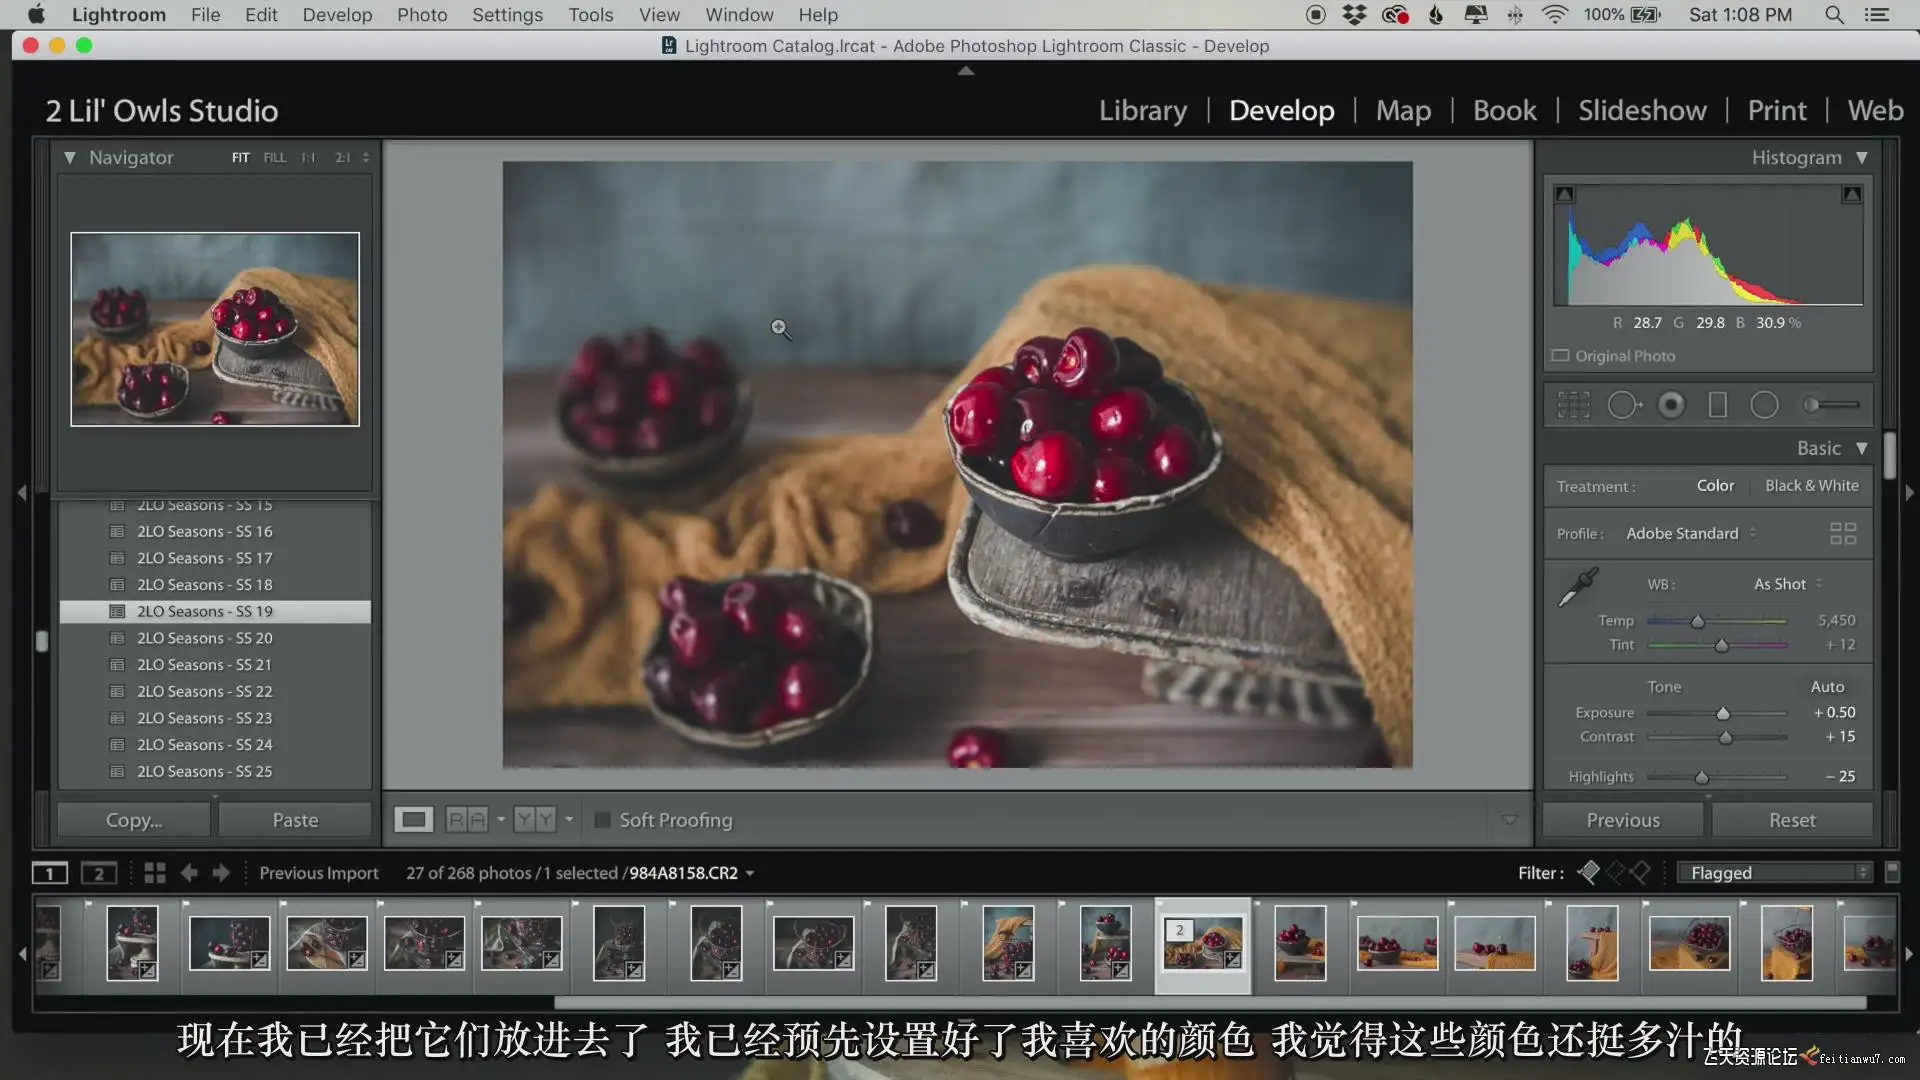The height and width of the screenshot is (1080, 1920).
Task: Switch to the Library module
Action: (1142, 110)
